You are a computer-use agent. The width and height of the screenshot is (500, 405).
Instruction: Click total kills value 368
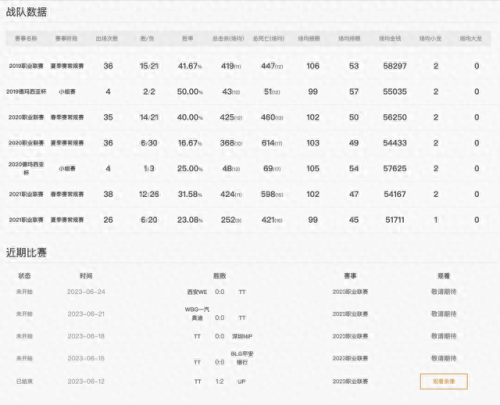coord(227,143)
